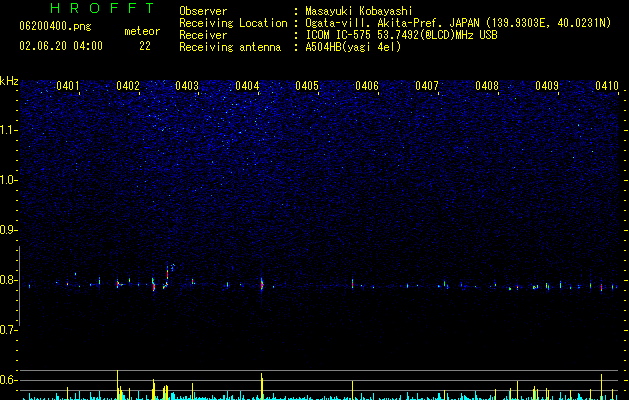The height and width of the screenshot is (400, 629).
Task: Click the rising meteor echo streak after 0402
Action: pyautogui.click(x=168, y=275)
